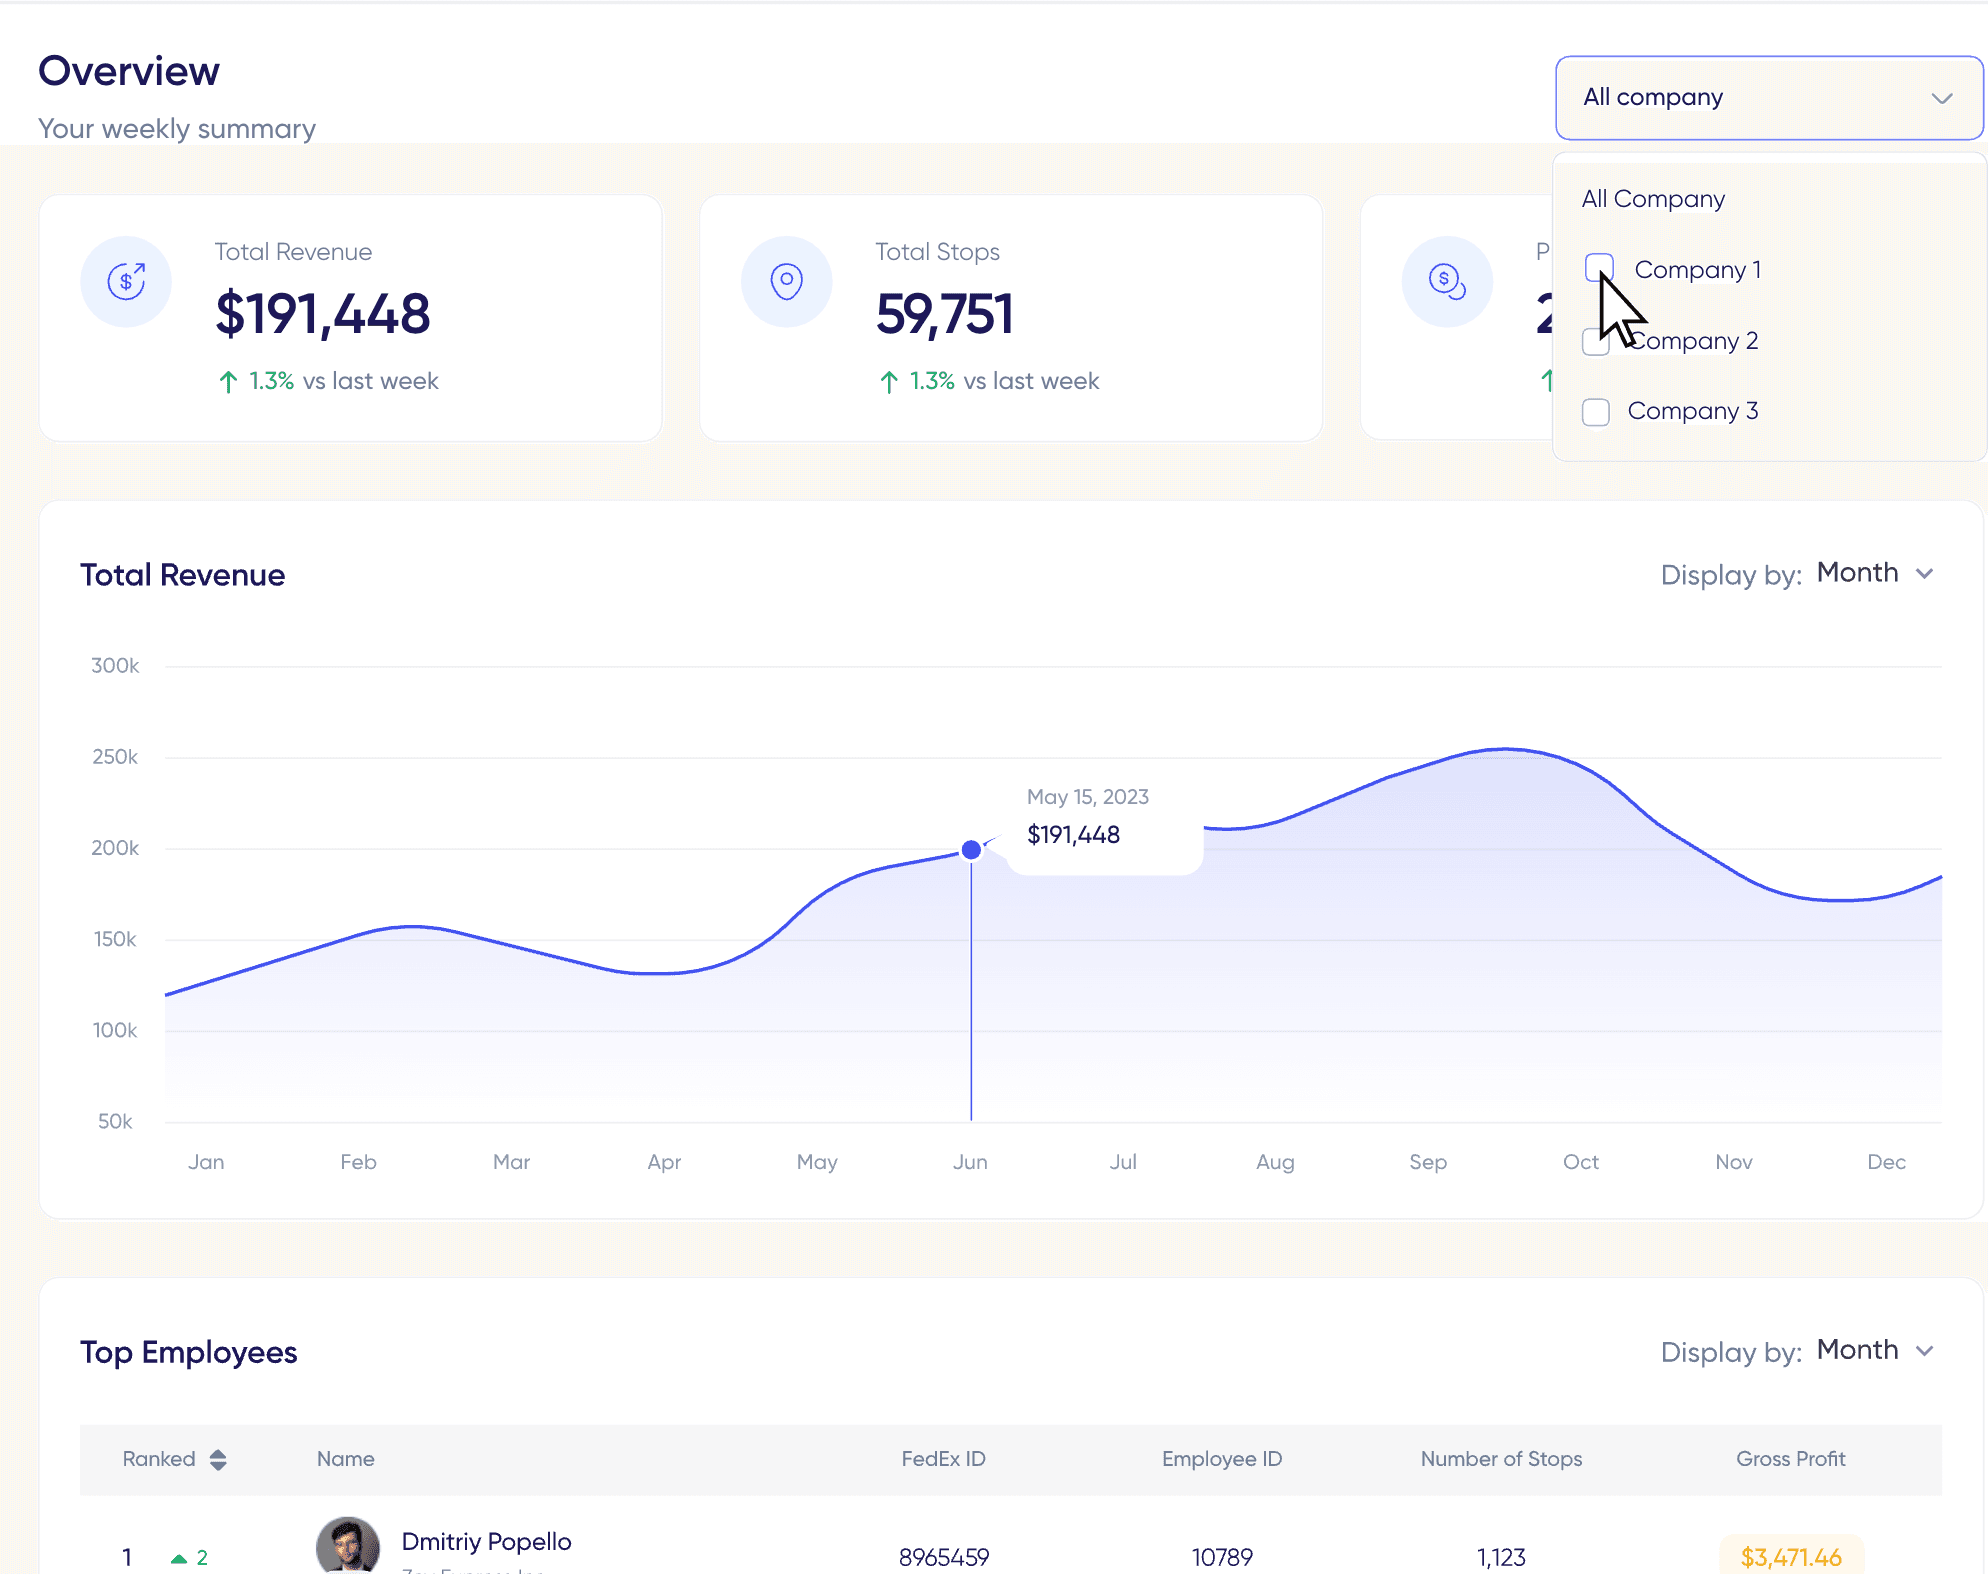Enable the Company 3 checkbox
Viewport: 1988px width, 1574px height.
tap(1596, 411)
